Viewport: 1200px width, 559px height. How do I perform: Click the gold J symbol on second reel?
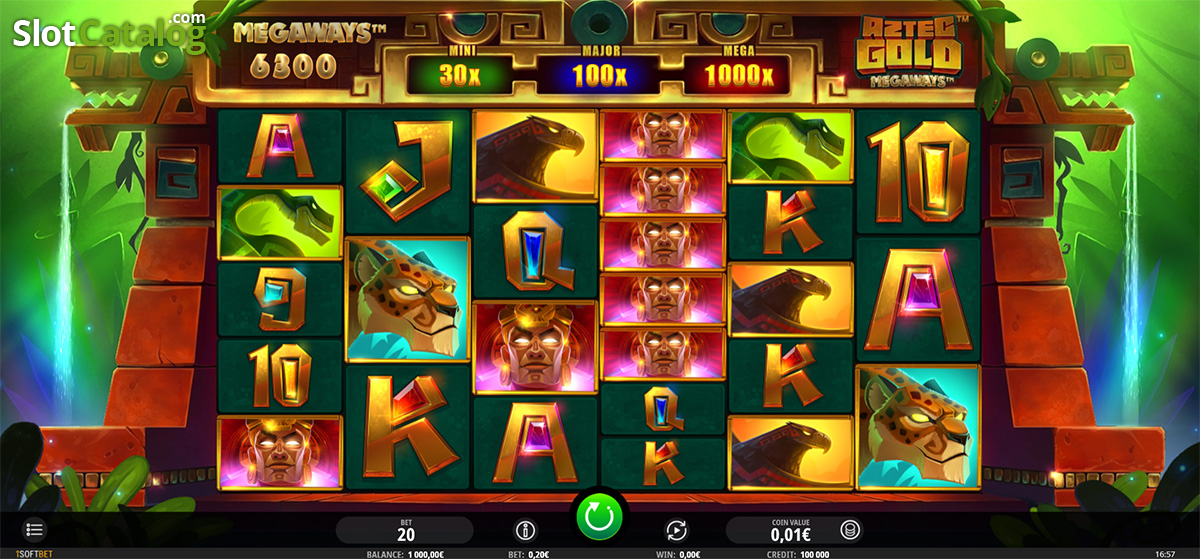coord(407,173)
